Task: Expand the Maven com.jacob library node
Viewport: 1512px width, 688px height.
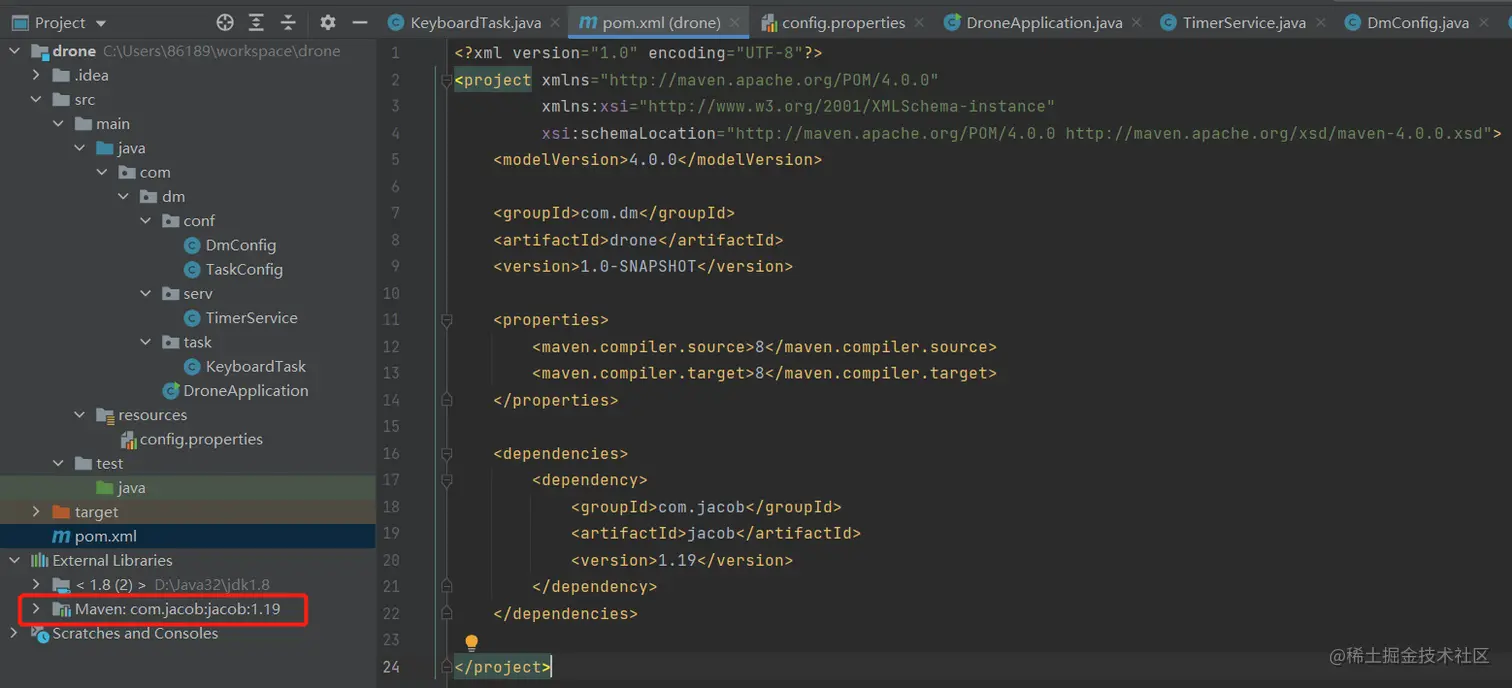Action: point(37,609)
